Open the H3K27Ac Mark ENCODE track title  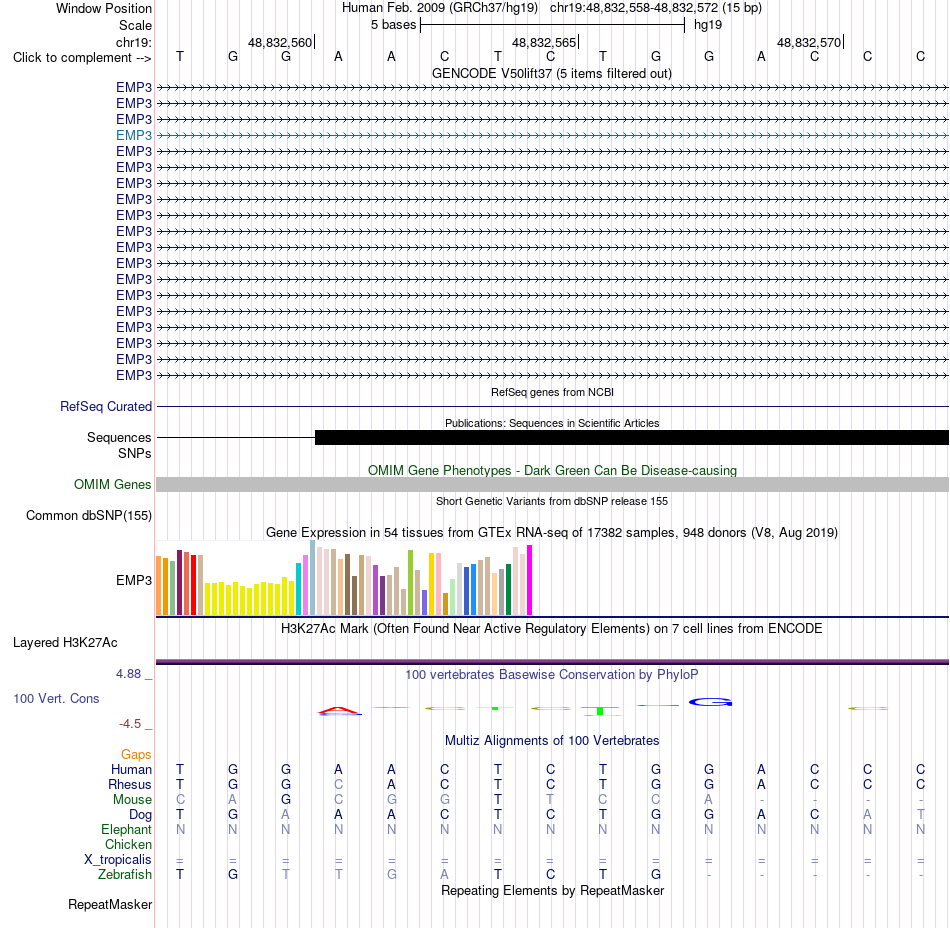[552, 628]
